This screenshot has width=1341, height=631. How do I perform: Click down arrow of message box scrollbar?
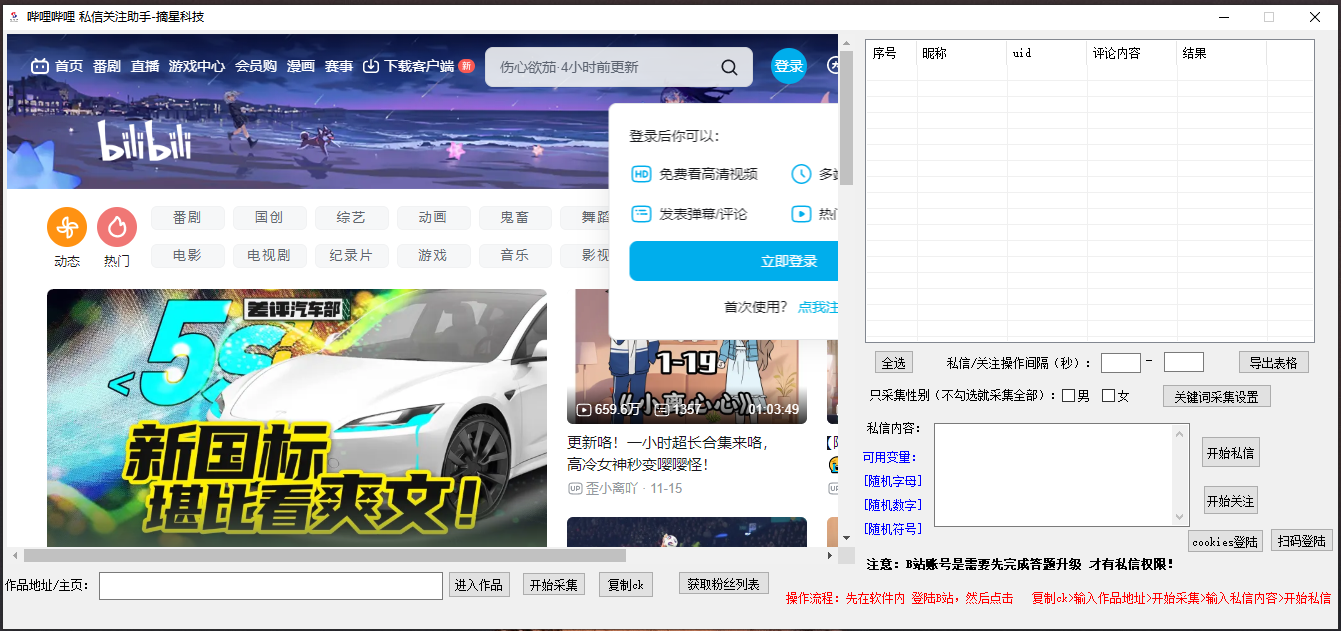pos(1181,517)
